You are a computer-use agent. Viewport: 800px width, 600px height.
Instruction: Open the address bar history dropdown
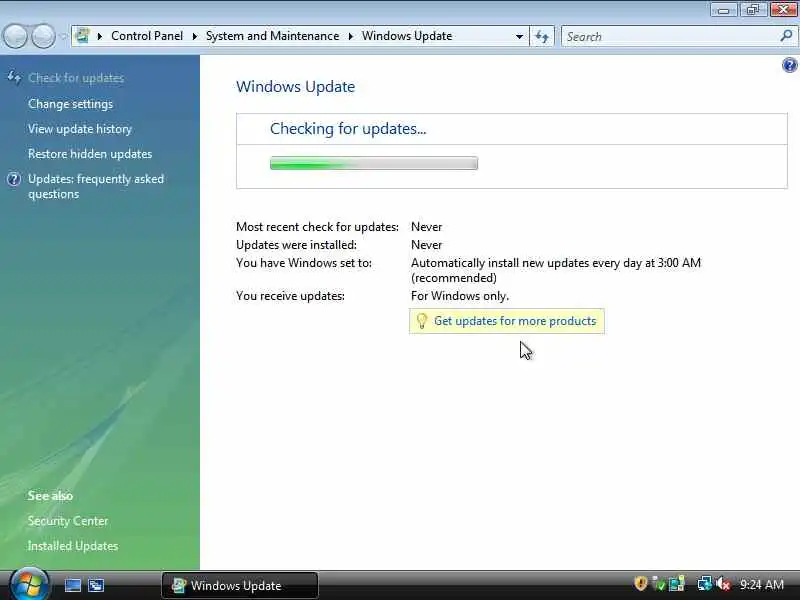pyautogui.click(x=519, y=36)
